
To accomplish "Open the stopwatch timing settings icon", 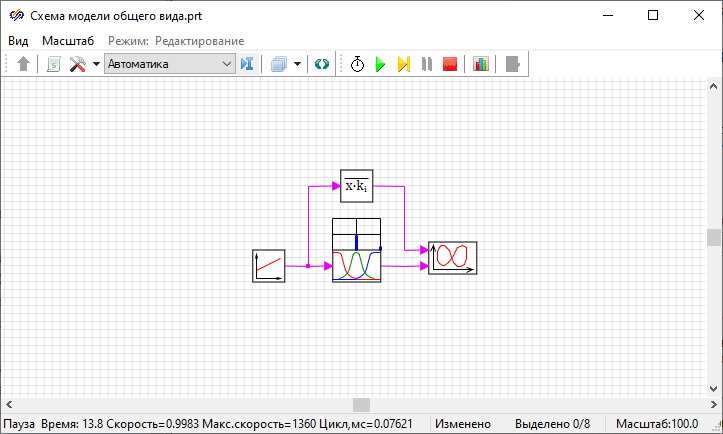I will (357, 64).
